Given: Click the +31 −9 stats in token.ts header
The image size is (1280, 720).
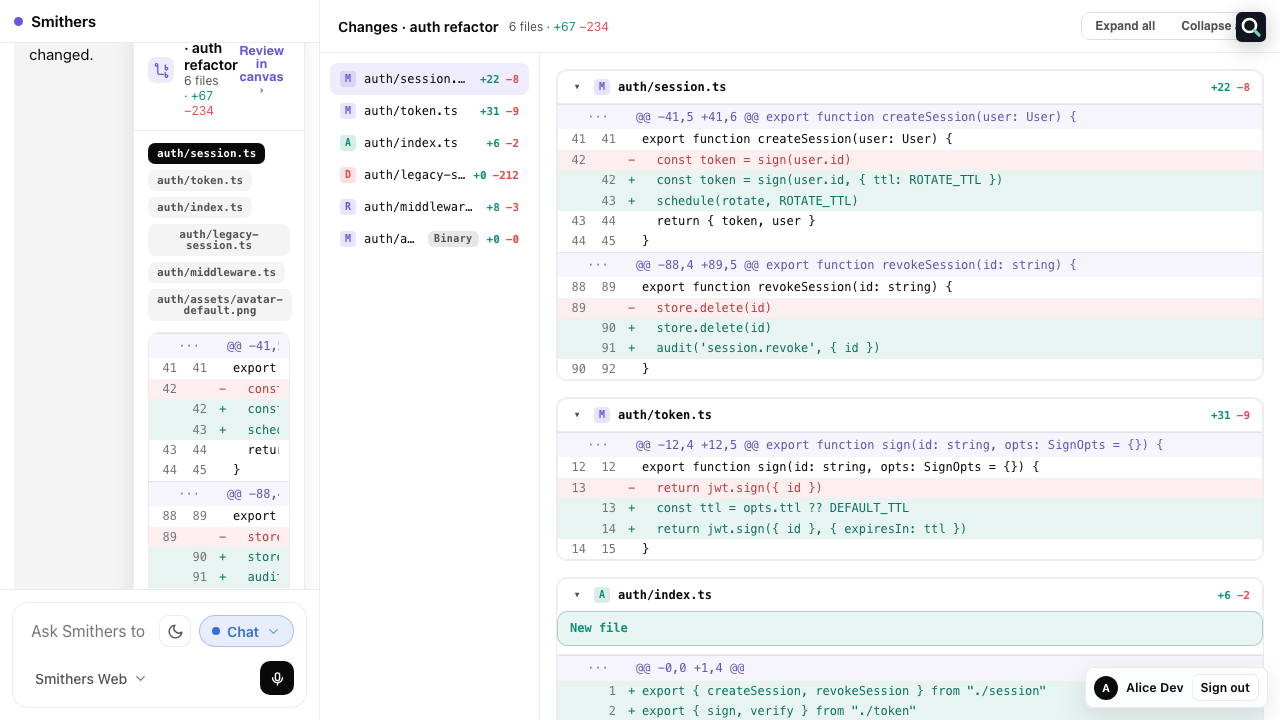Looking at the screenshot, I should (1230, 415).
